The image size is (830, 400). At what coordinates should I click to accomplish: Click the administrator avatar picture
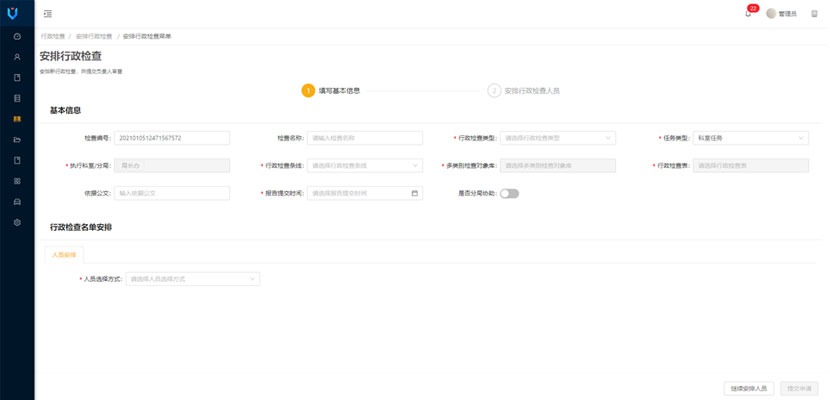tap(771, 14)
